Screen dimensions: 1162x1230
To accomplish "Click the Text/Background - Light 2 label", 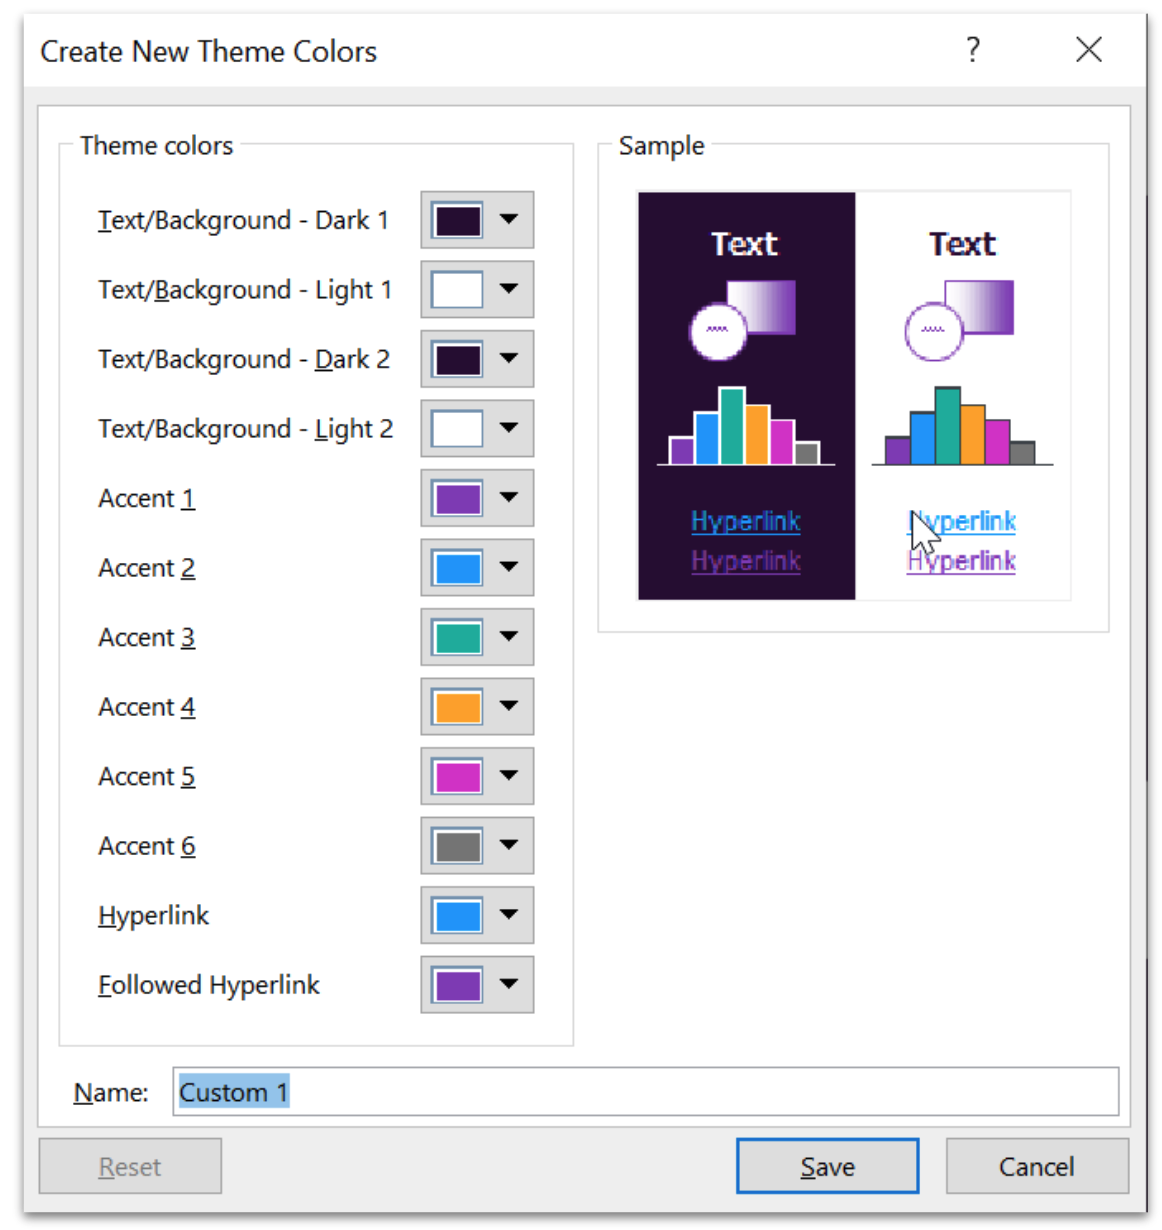I will click(x=245, y=429).
